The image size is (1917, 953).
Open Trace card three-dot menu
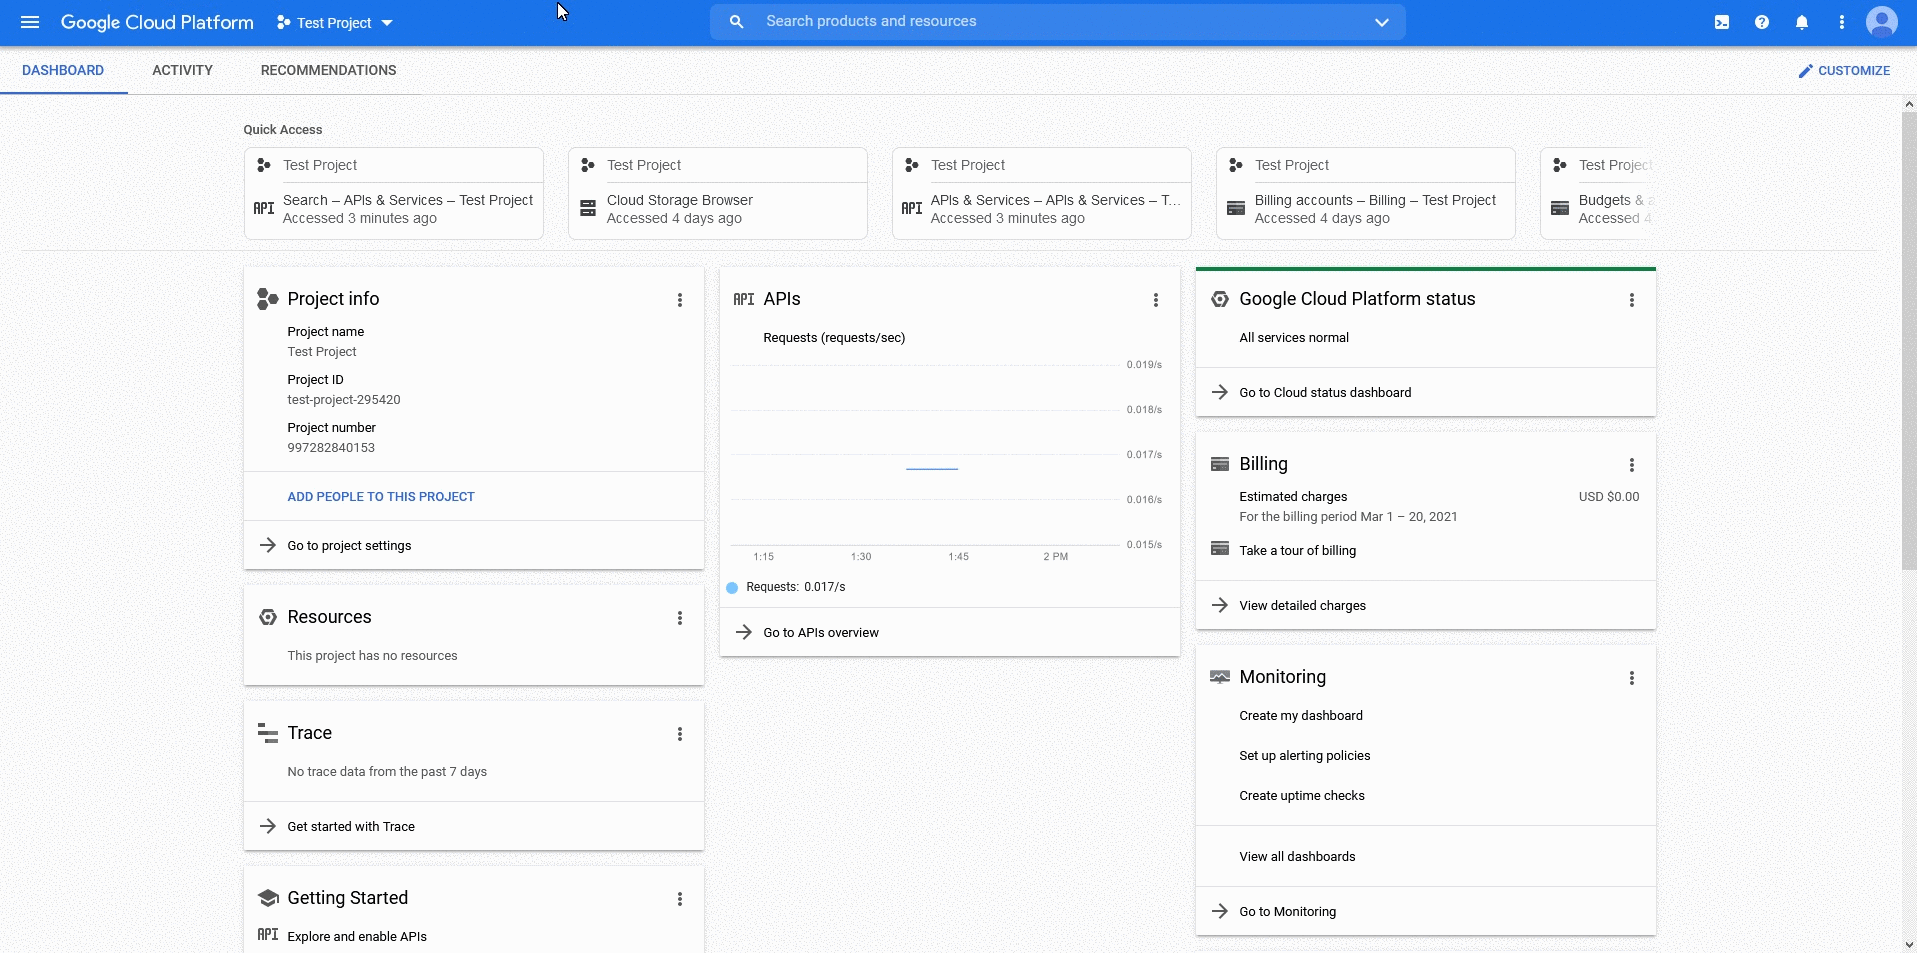click(680, 734)
